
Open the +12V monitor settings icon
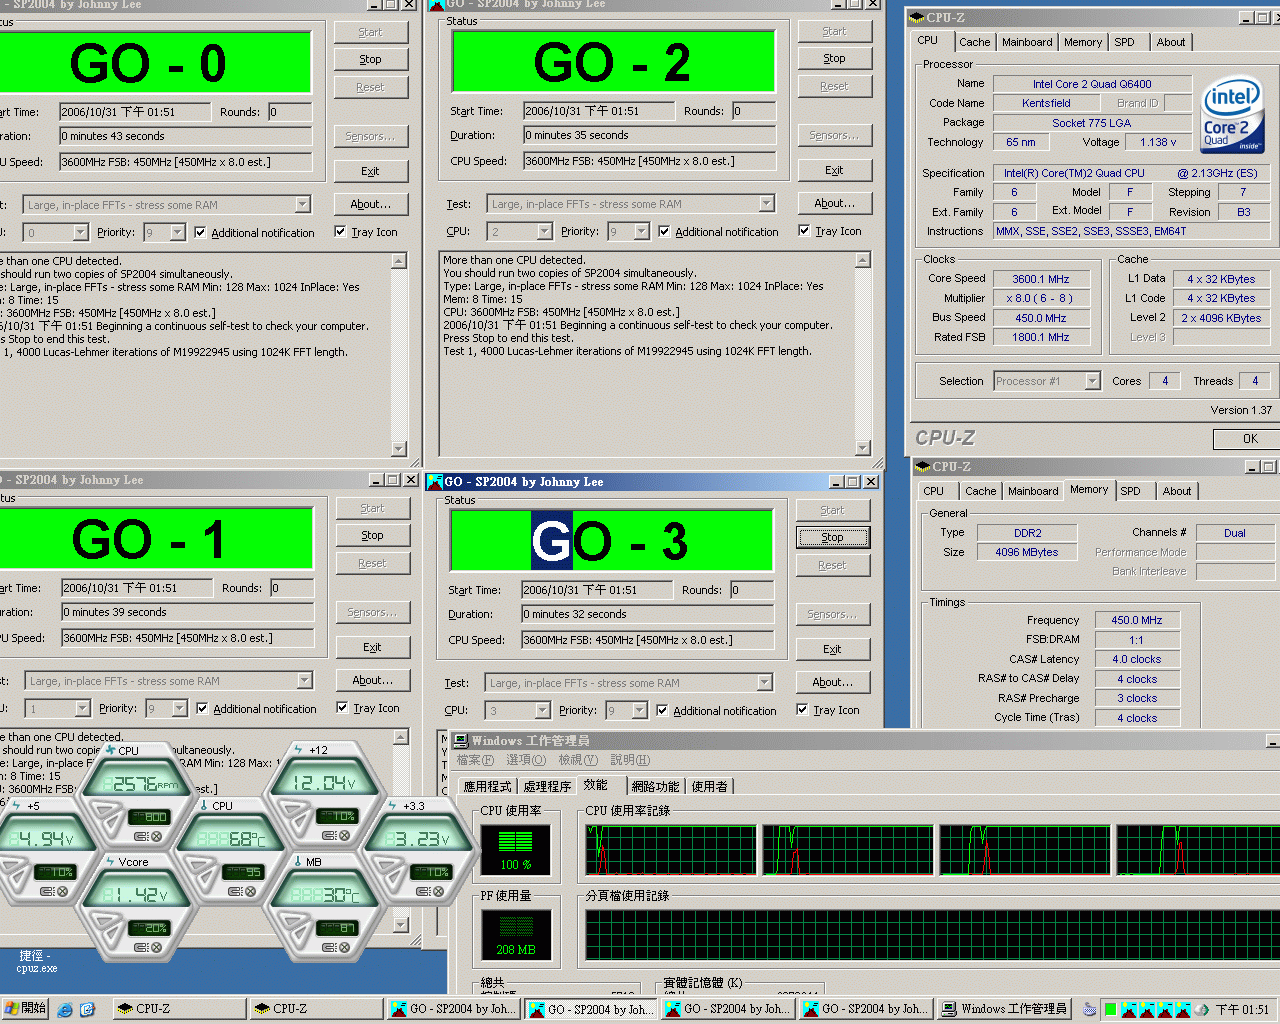(x=327, y=835)
